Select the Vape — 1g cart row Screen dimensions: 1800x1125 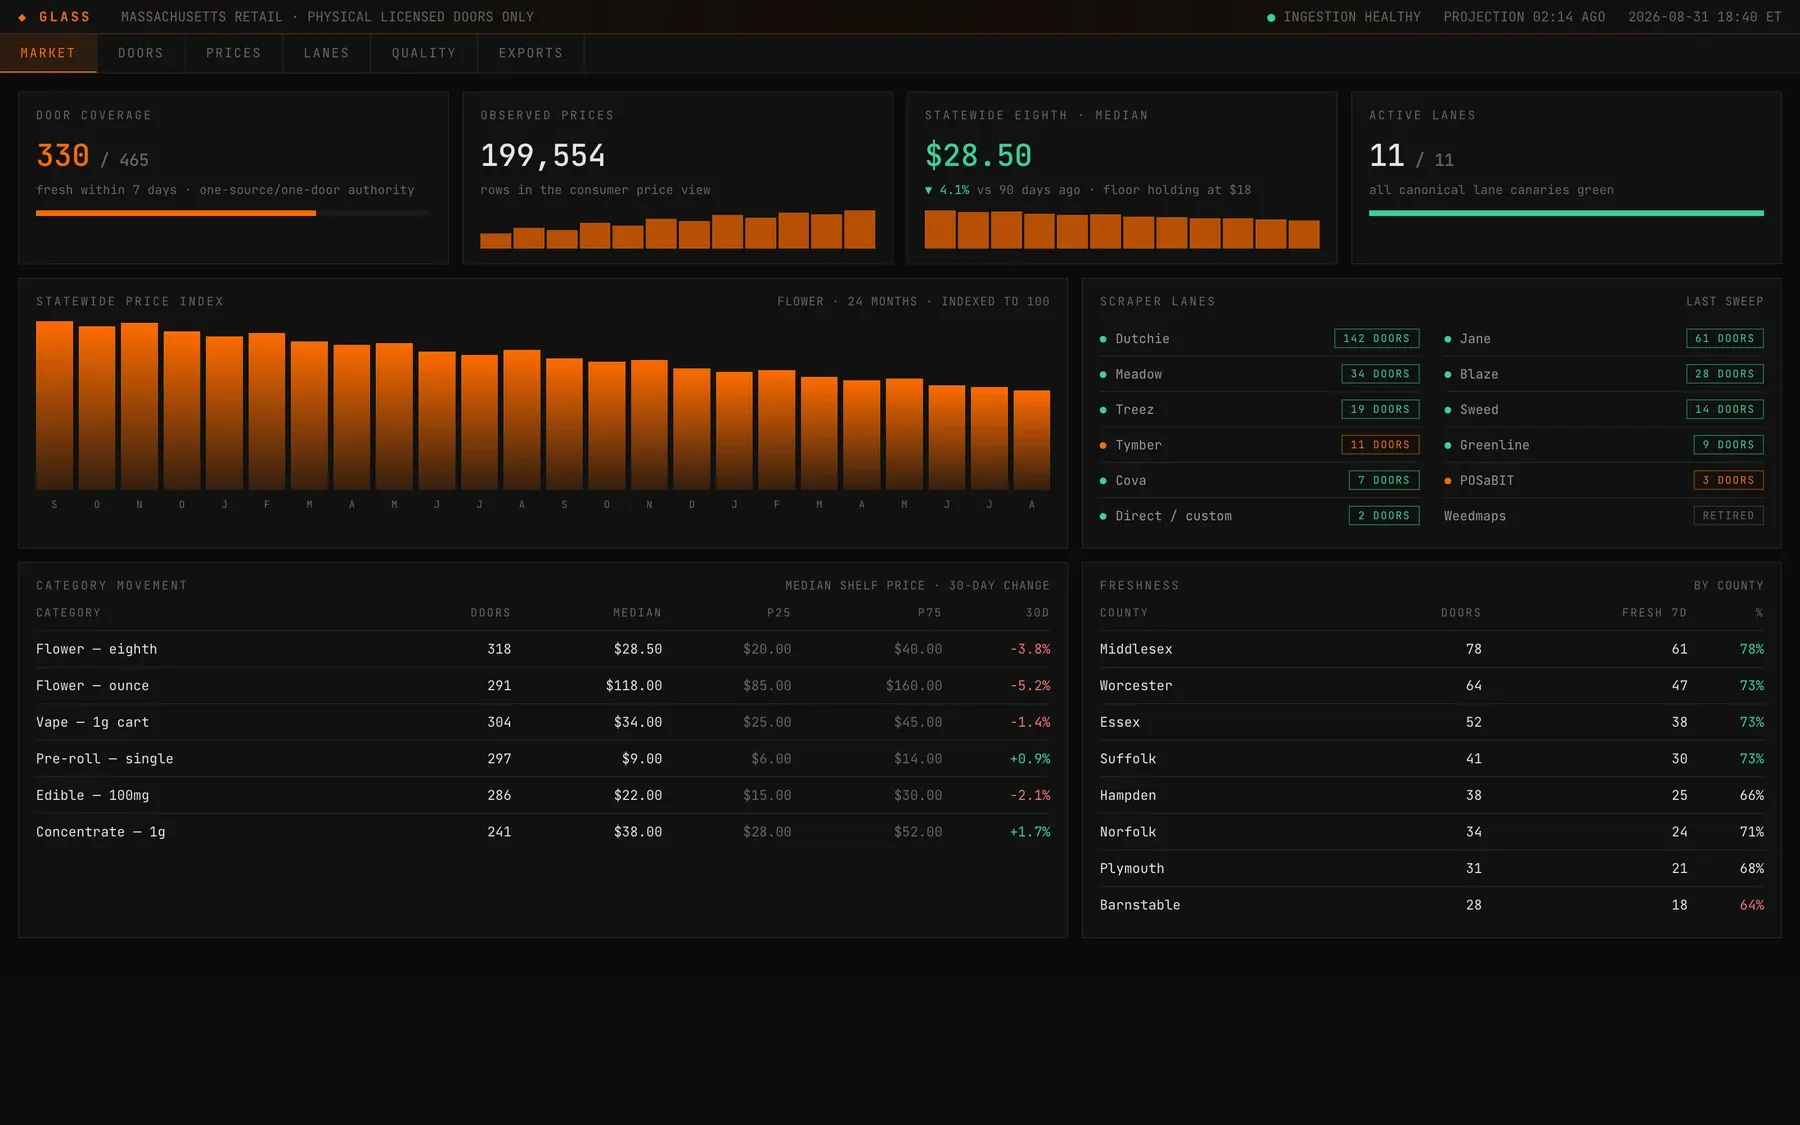pyautogui.click(x=543, y=722)
